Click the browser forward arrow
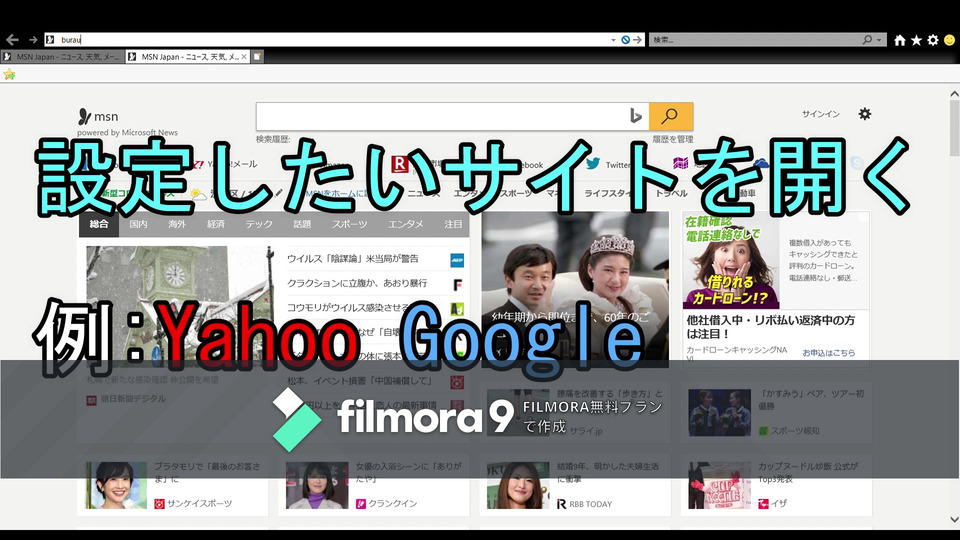The height and width of the screenshot is (540, 960). point(33,40)
